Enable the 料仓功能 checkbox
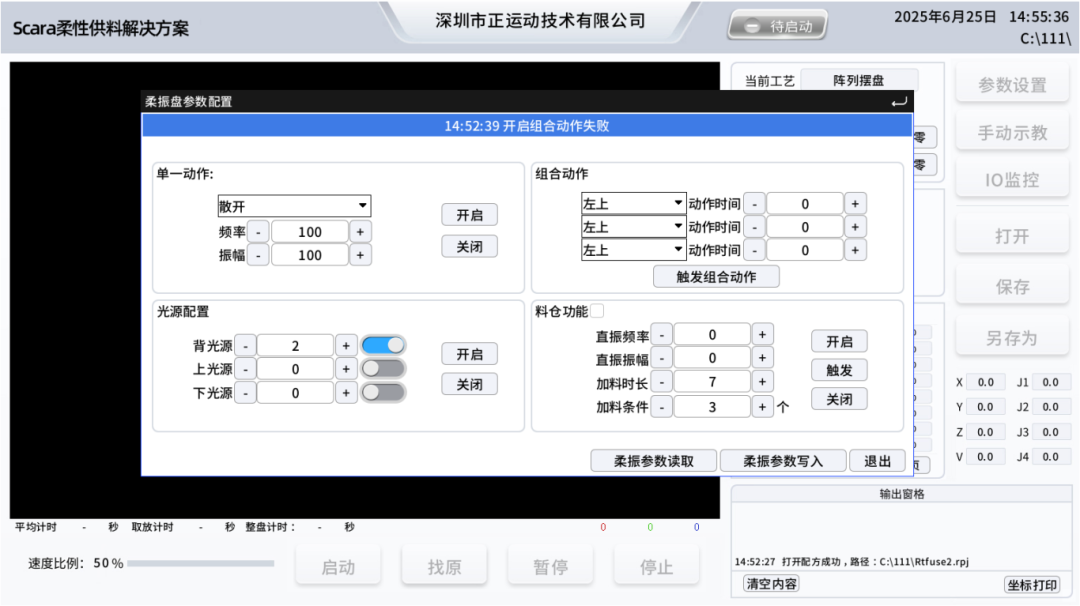Viewport: 1080px width, 606px height. click(x=595, y=310)
